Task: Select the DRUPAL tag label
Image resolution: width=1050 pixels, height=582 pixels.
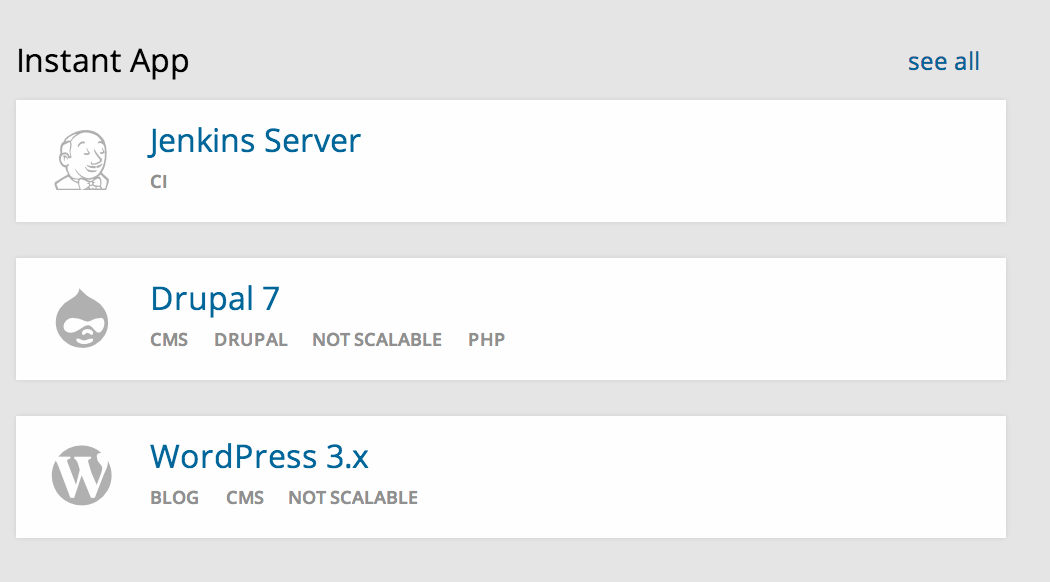Action: (x=250, y=340)
